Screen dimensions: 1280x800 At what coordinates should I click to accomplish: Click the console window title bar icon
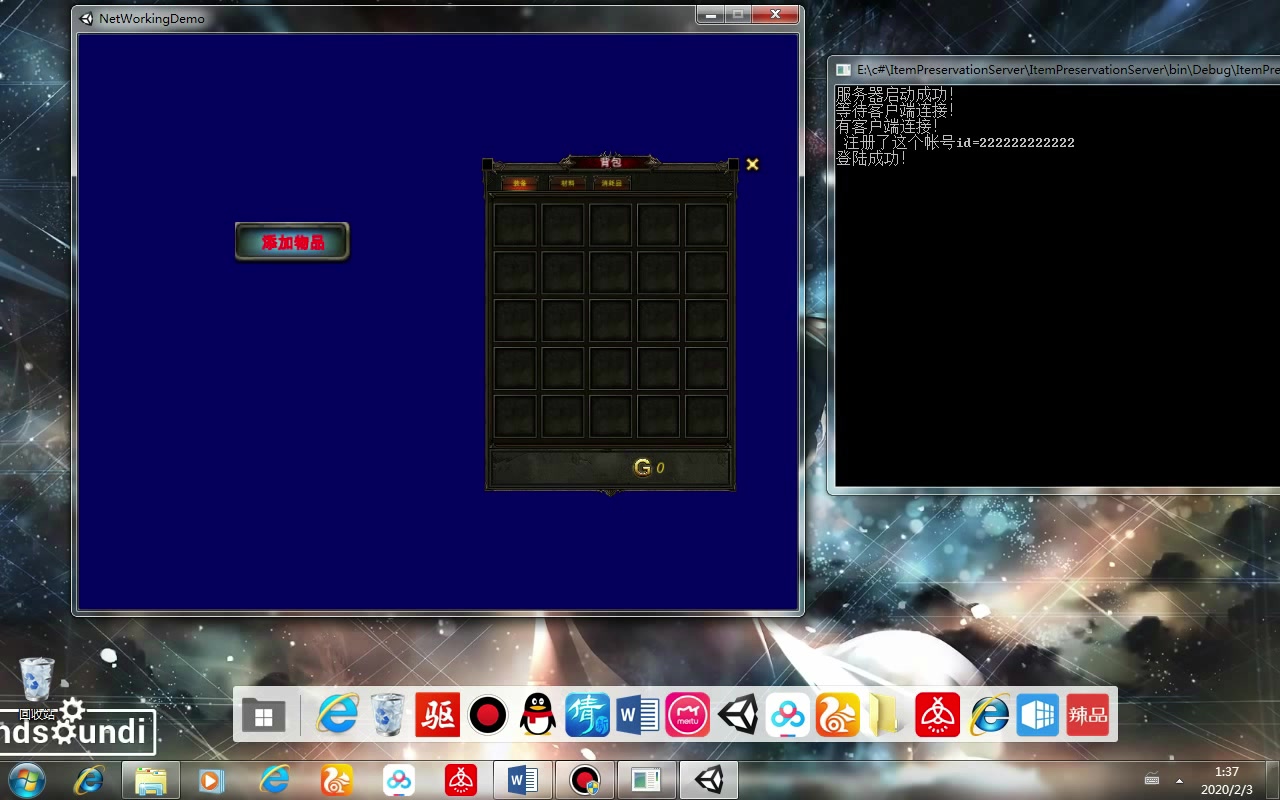pos(843,70)
